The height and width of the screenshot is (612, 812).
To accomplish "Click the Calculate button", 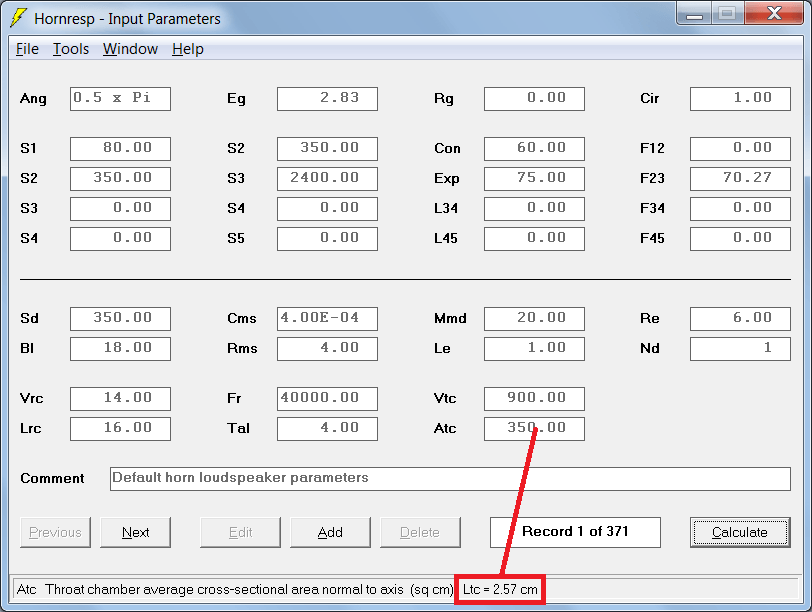I will click(740, 532).
